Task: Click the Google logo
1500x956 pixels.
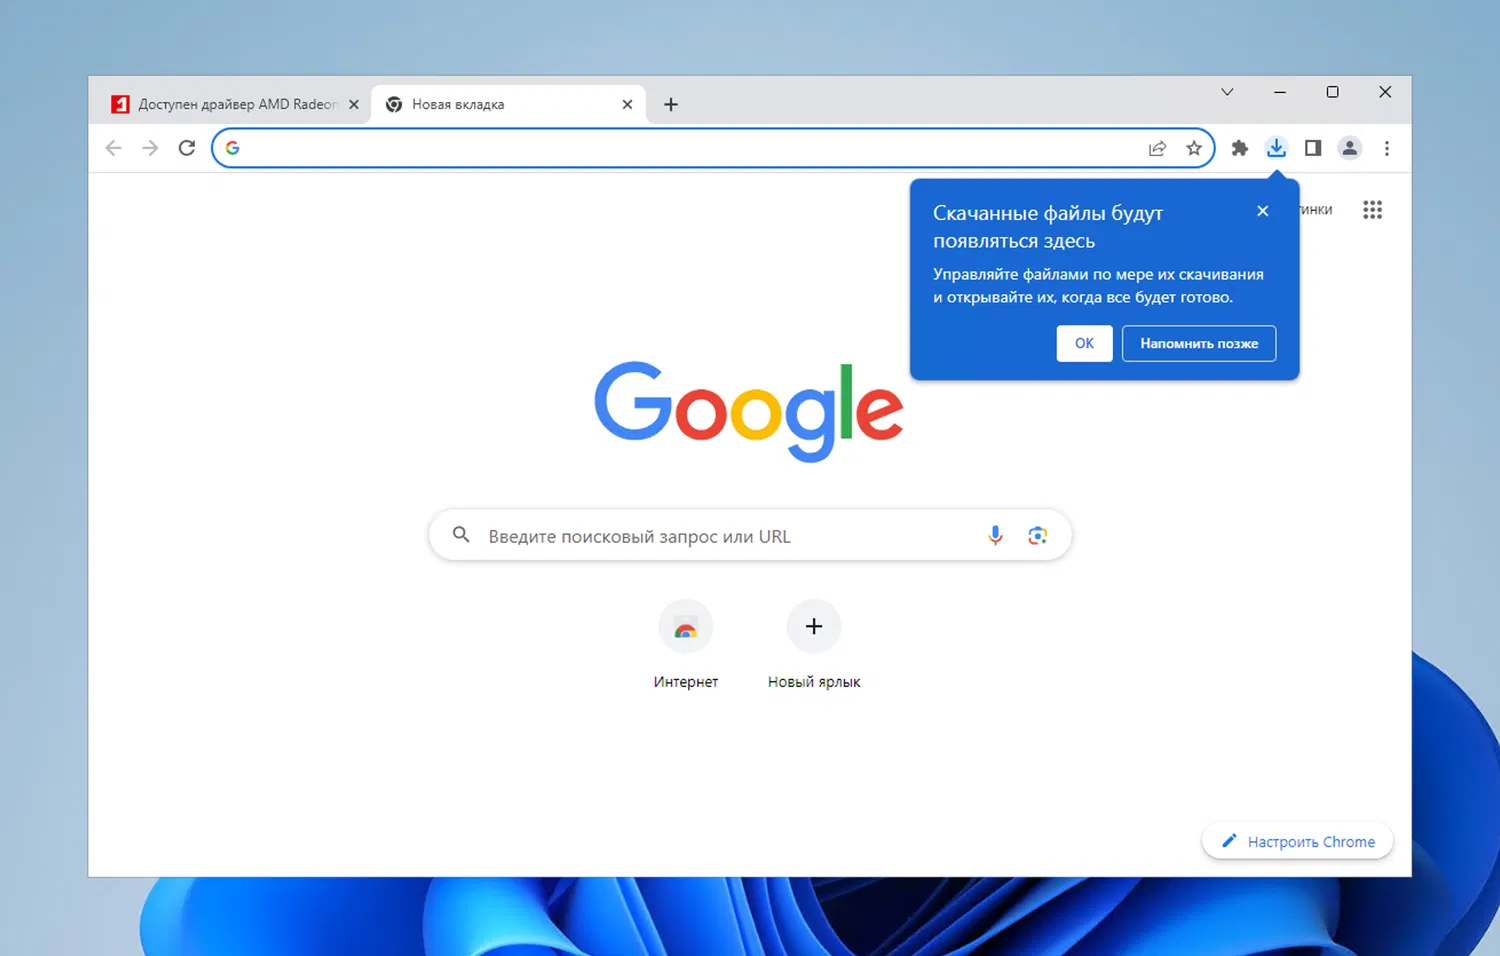Action: 749,411
